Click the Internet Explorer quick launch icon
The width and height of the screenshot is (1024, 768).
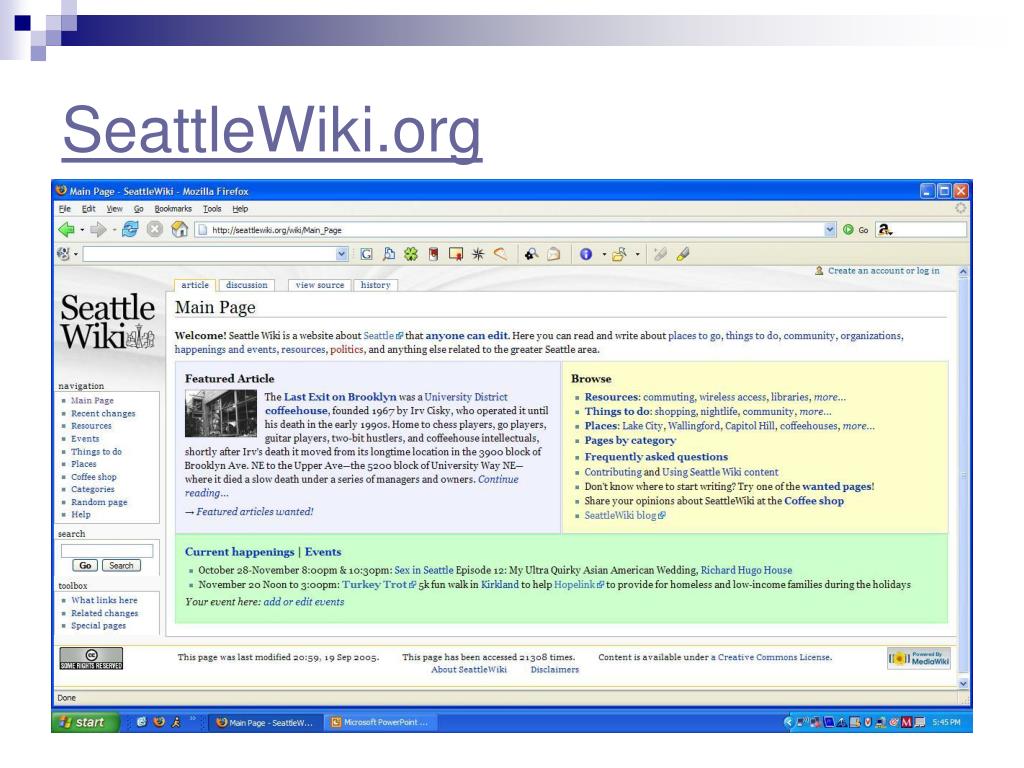[141, 722]
